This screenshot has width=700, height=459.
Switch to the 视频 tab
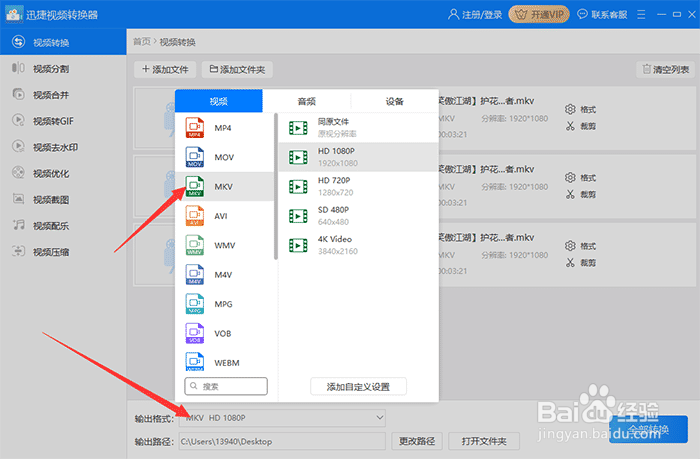(x=219, y=101)
